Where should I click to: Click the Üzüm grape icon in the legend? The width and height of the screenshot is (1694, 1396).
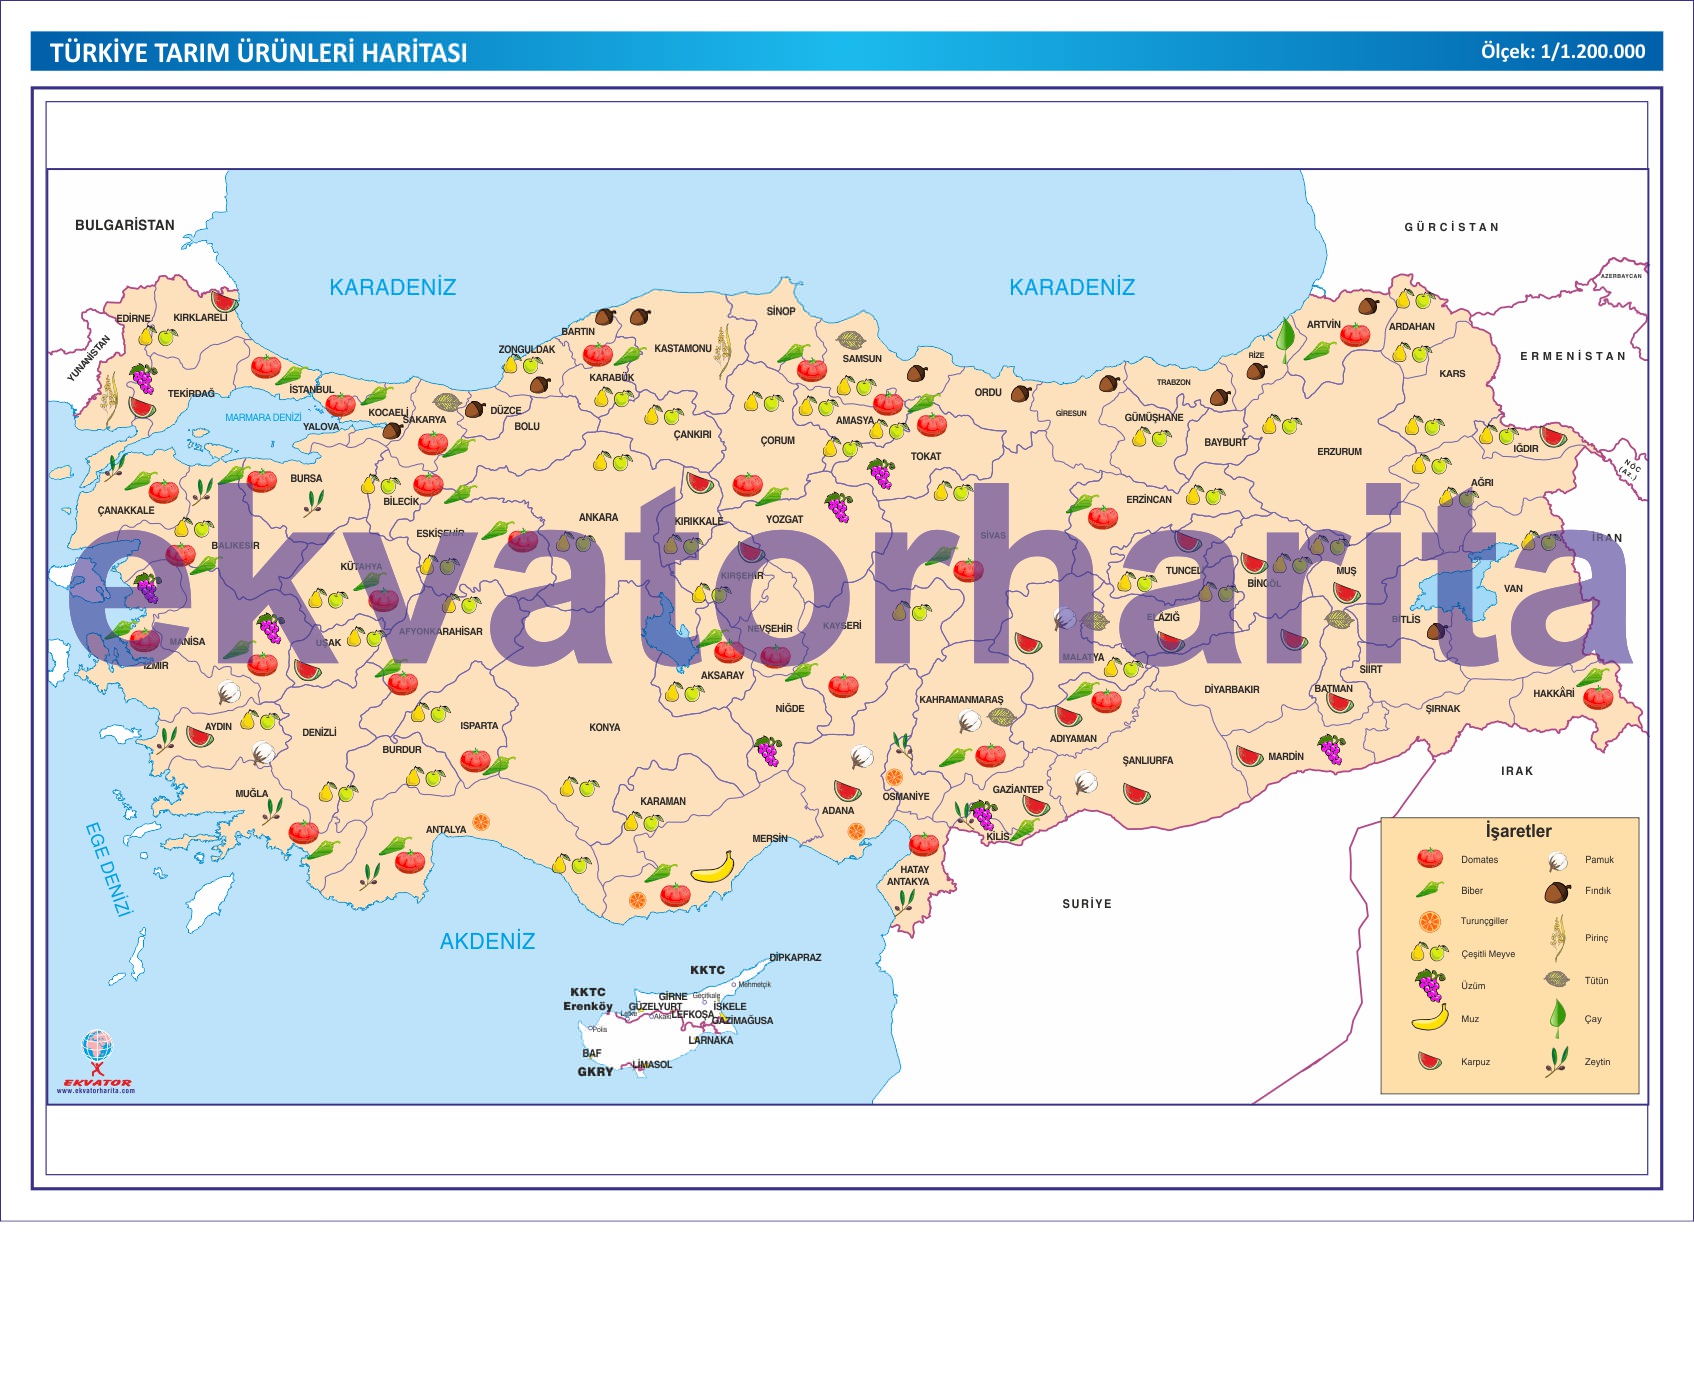(x=1430, y=985)
